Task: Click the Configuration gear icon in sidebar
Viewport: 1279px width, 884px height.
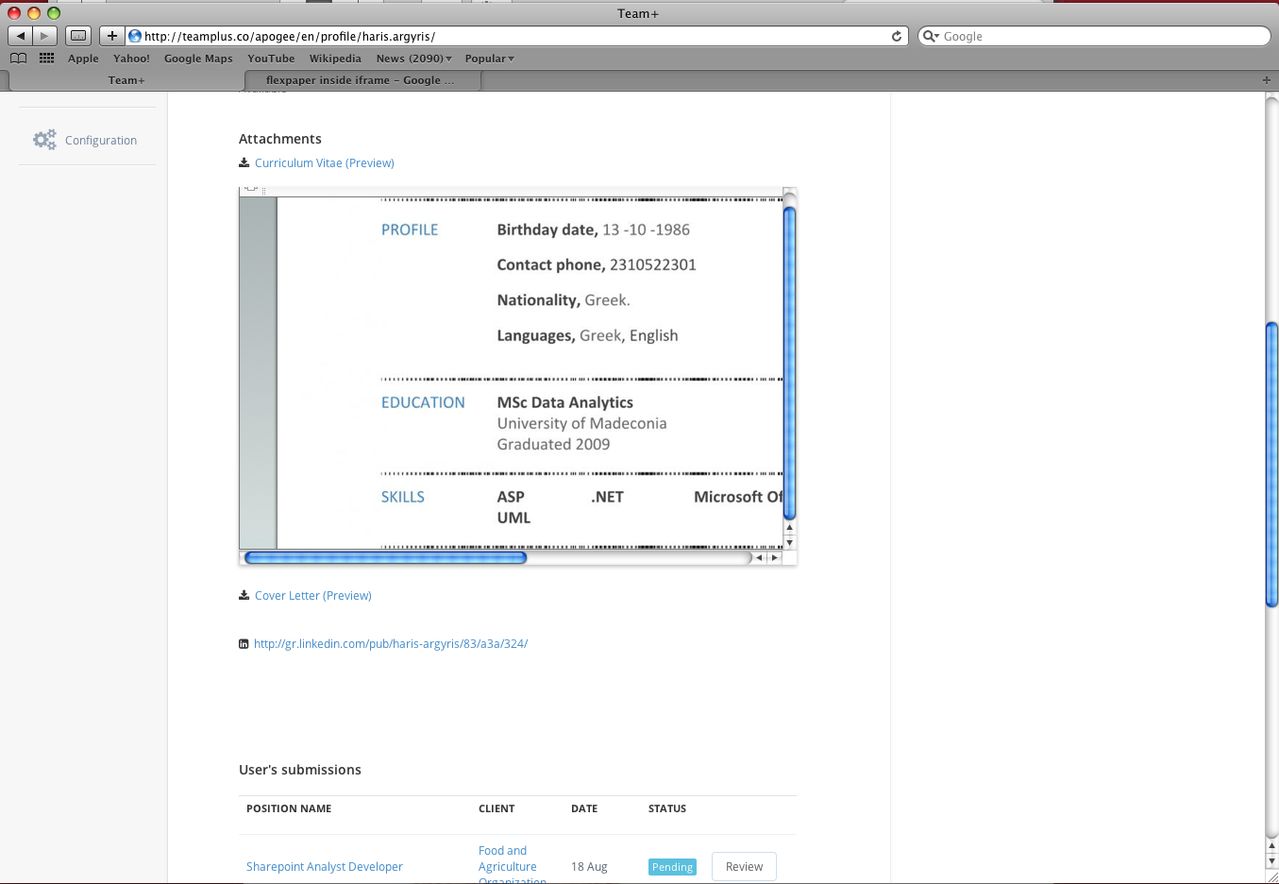Action: [x=45, y=140]
